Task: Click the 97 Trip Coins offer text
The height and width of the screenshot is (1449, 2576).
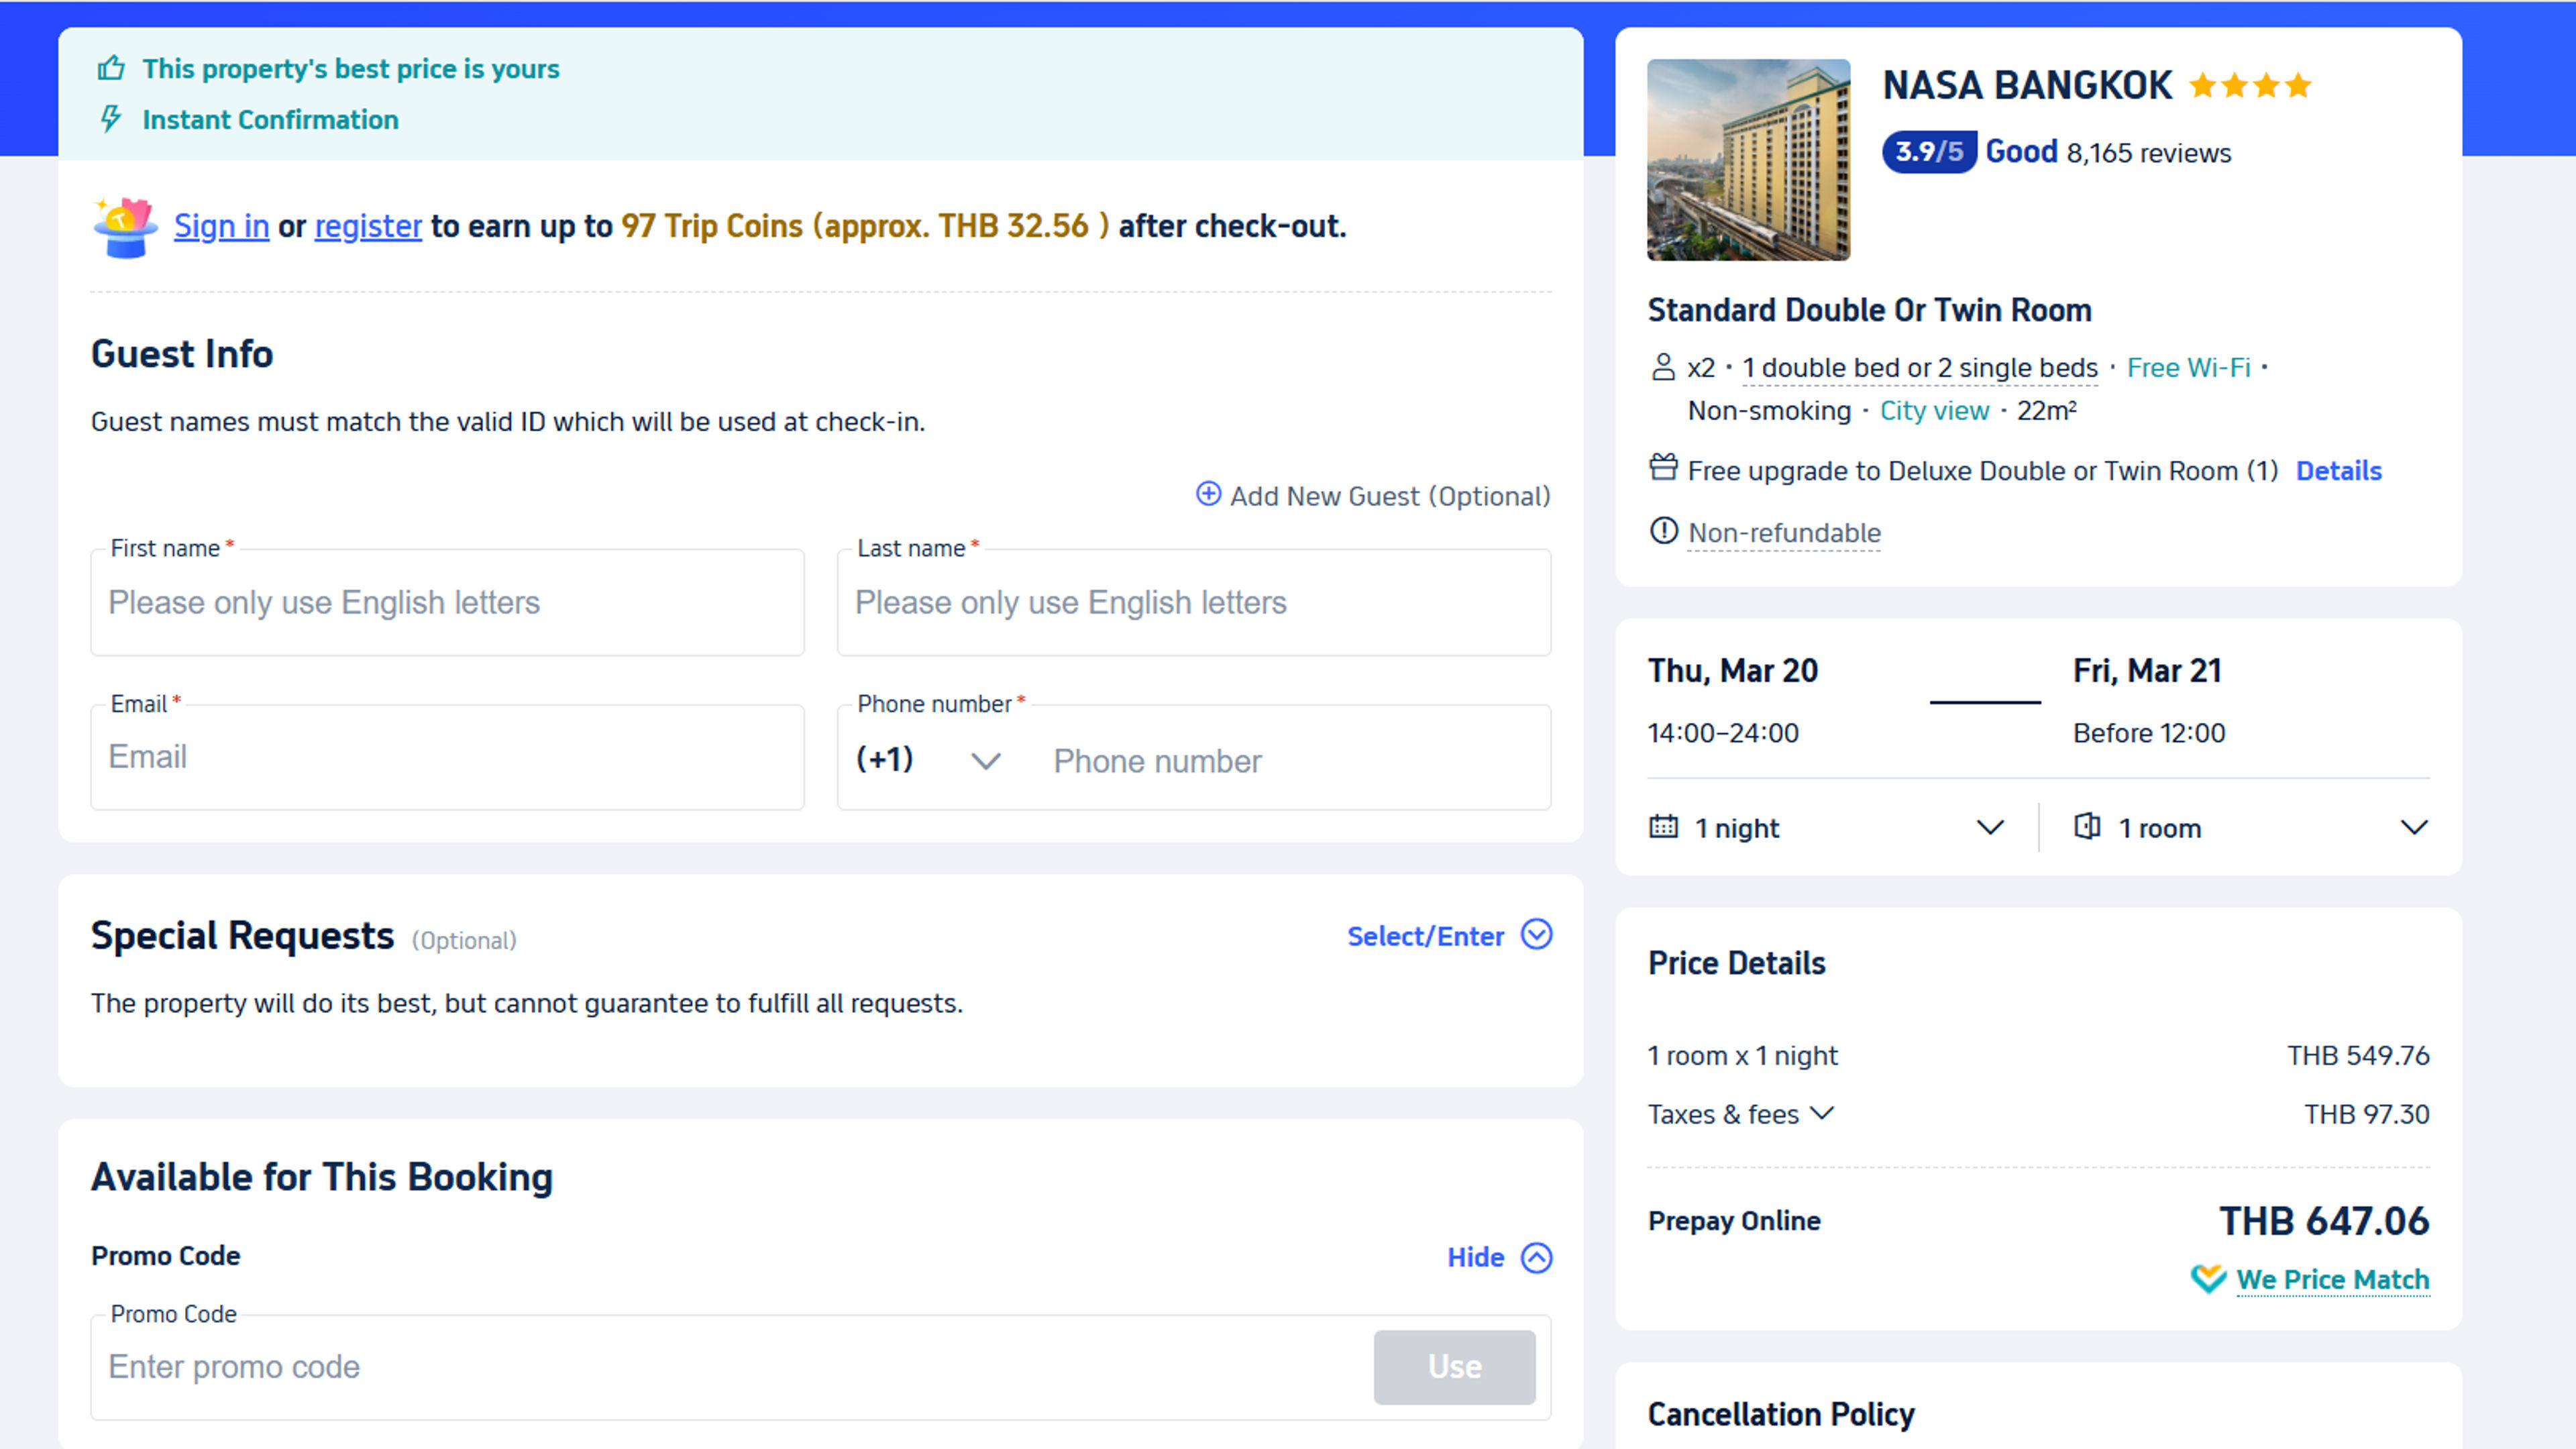Action: [865, 227]
